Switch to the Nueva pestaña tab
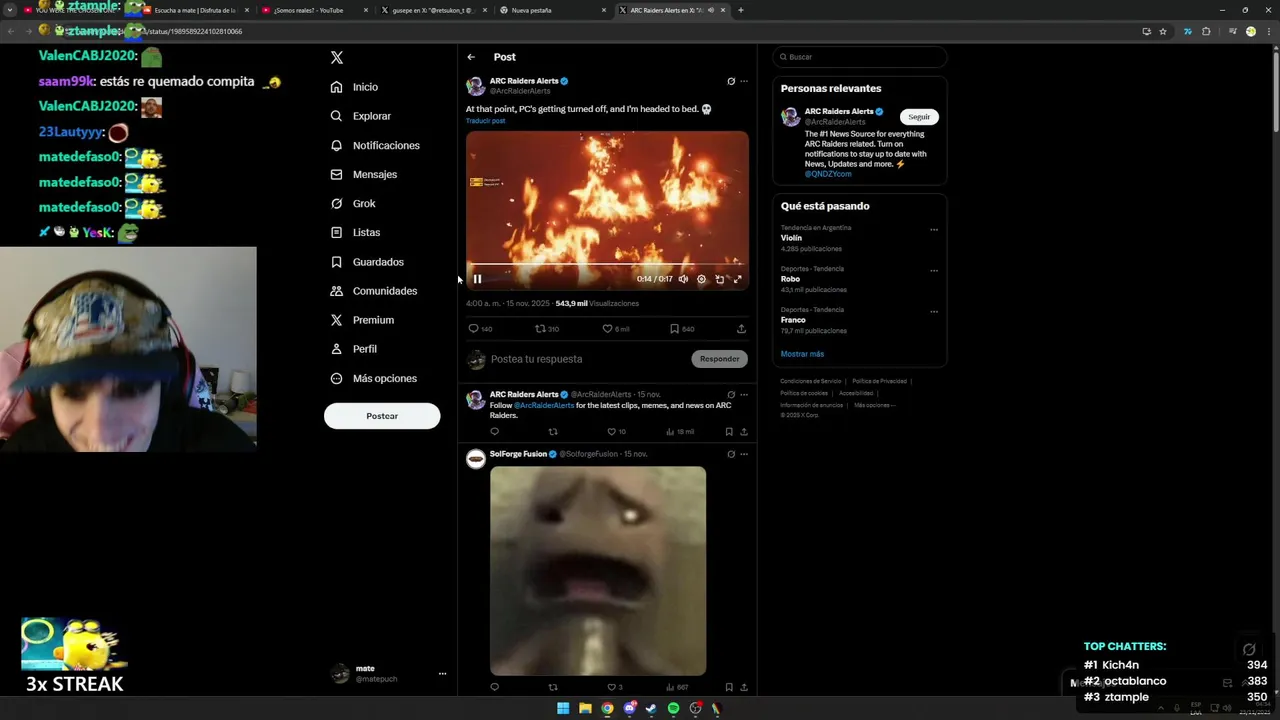Image resolution: width=1280 pixels, height=720 pixels. pyautogui.click(x=548, y=10)
